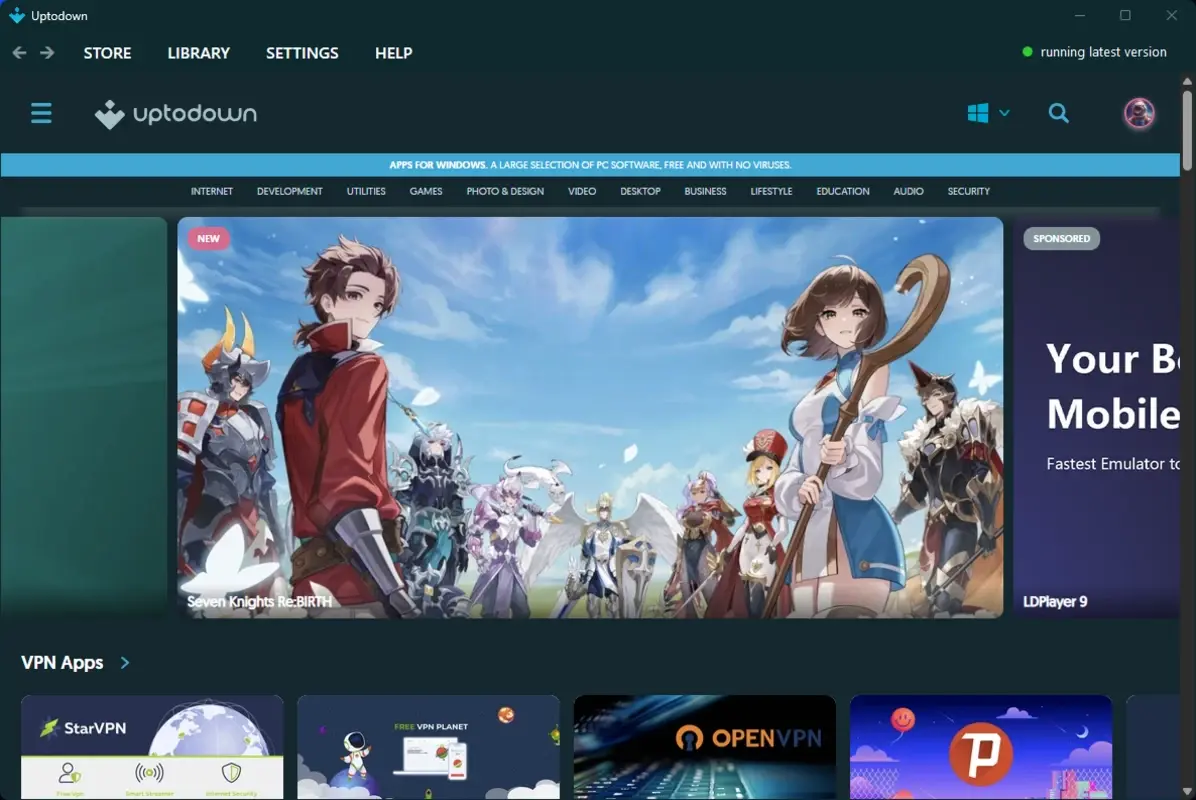Open the hamburger navigation menu
The width and height of the screenshot is (1196, 800).
(41, 113)
